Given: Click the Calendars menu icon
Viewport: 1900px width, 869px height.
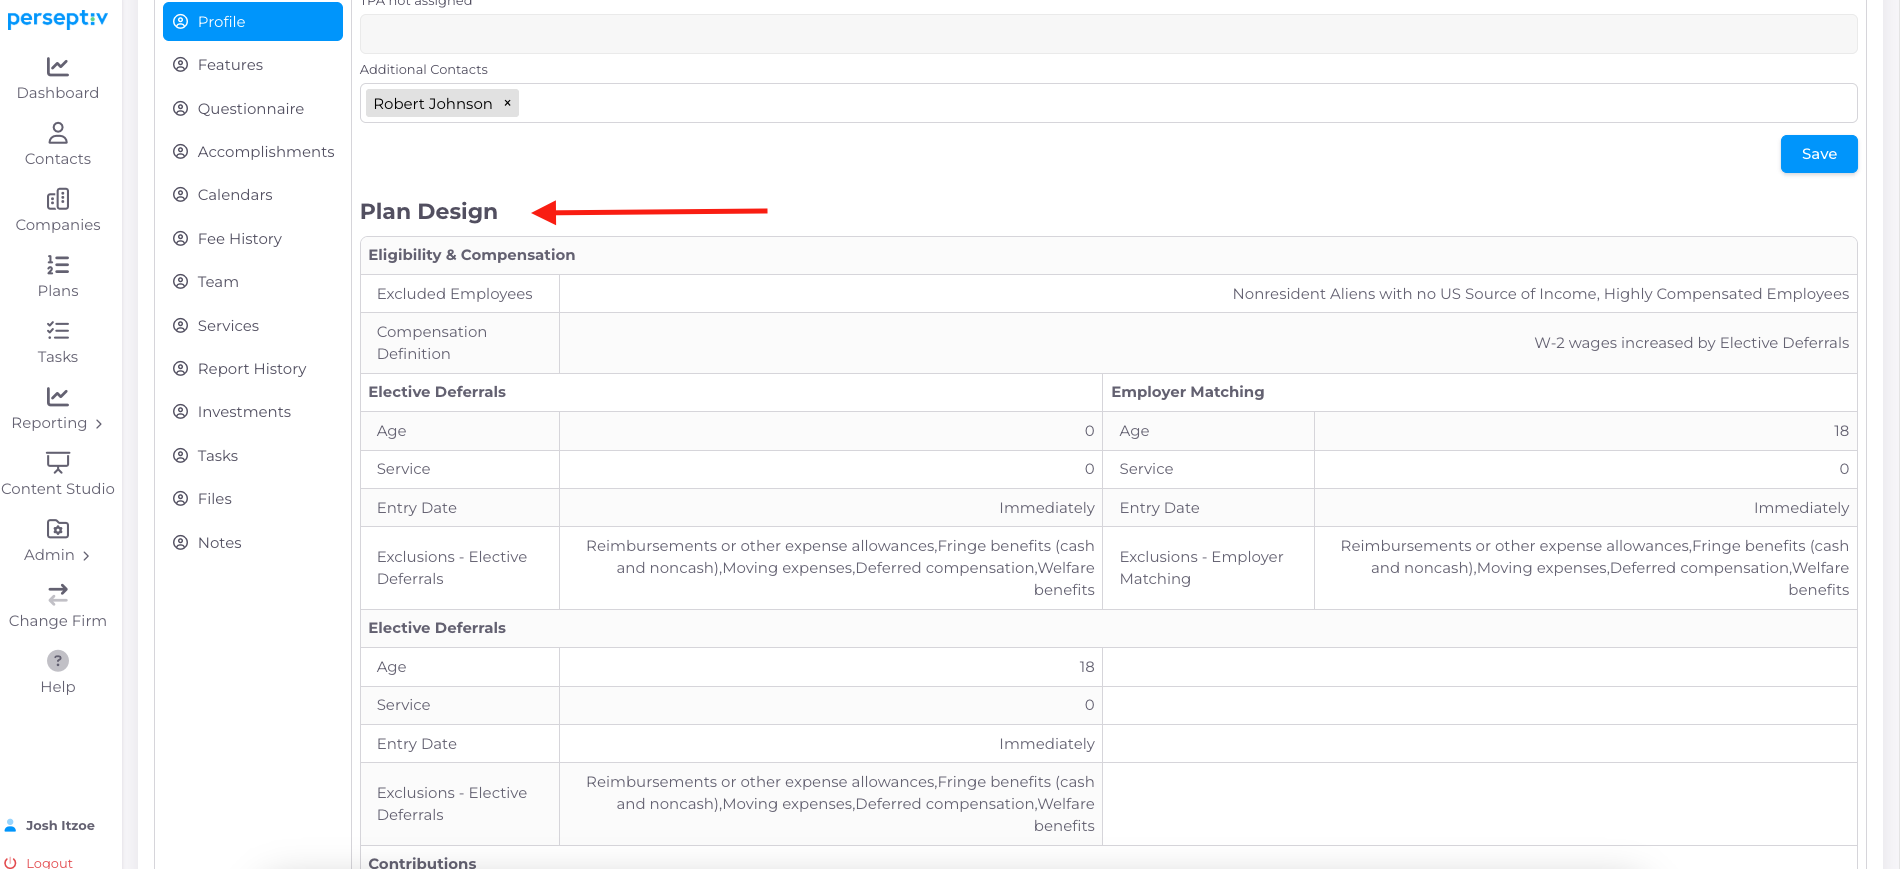Looking at the screenshot, I should (181, 195).
